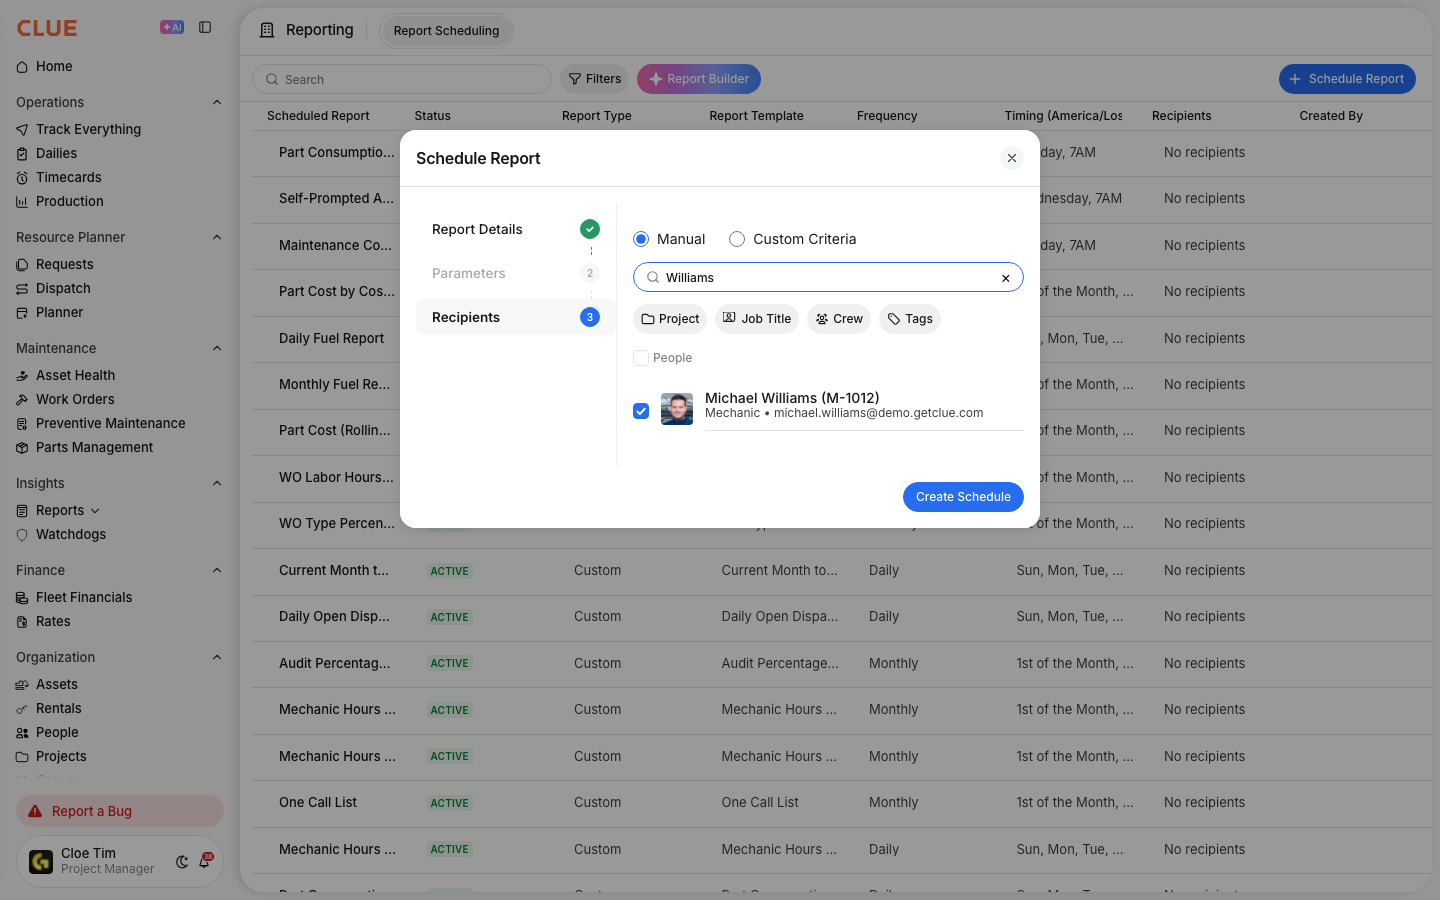Open the Report Scheduling tab

(x=446, y=31)
